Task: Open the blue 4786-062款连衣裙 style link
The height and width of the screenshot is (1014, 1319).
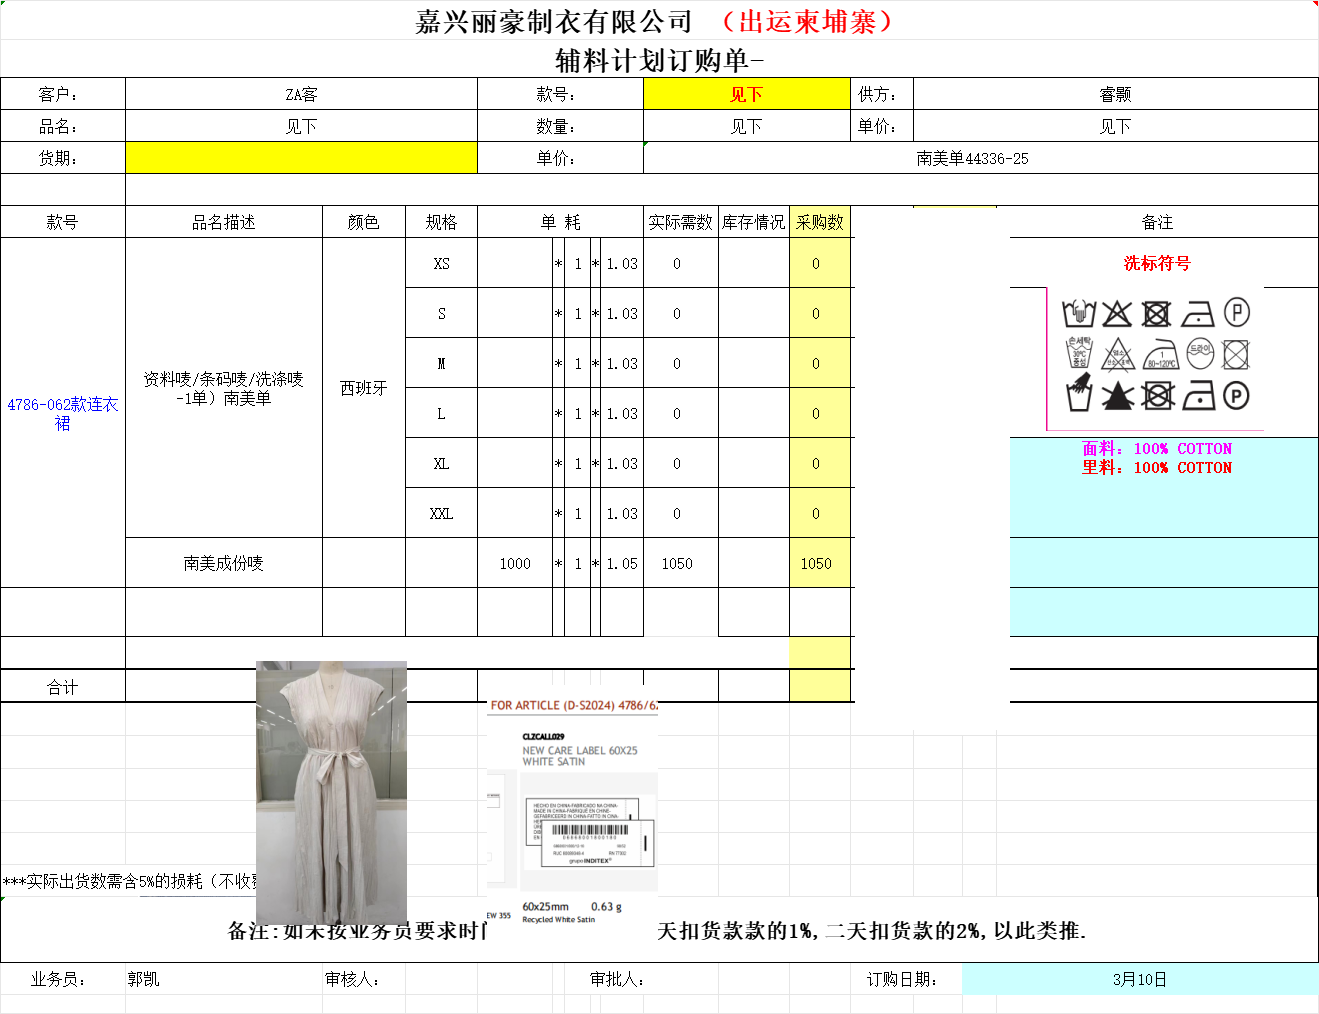Action: coord(62,413)
